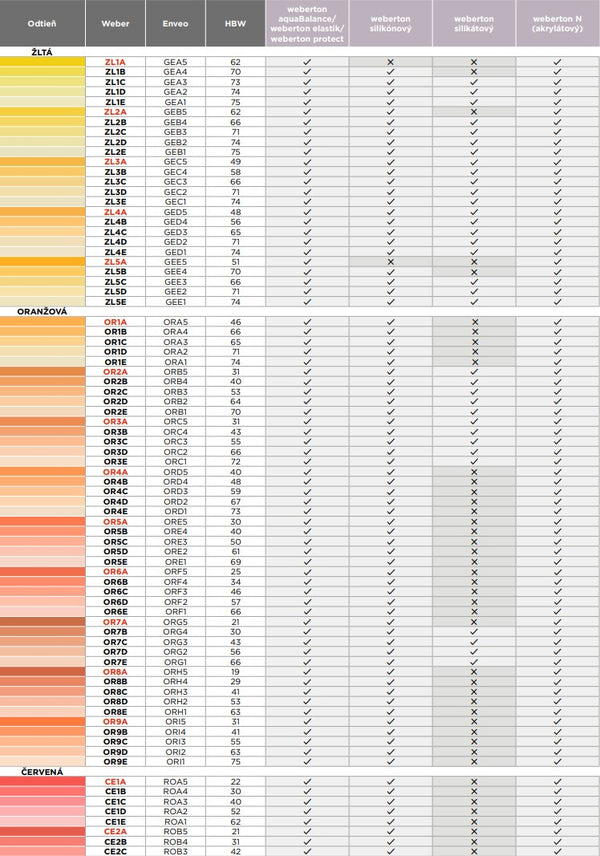
Task: Click silikátový check mark in OR7C row
Action: (474, 642)
